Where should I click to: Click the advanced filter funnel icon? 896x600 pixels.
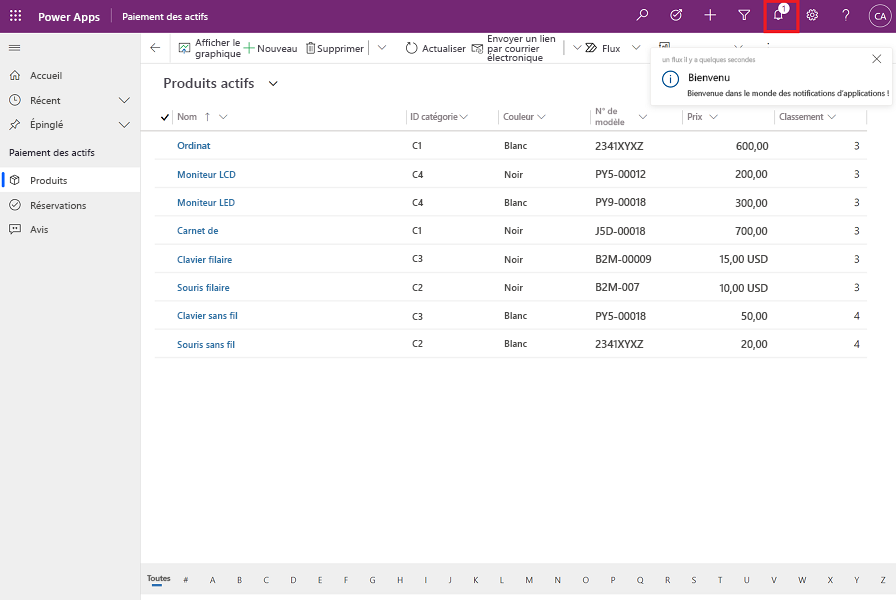coord(744,16)
